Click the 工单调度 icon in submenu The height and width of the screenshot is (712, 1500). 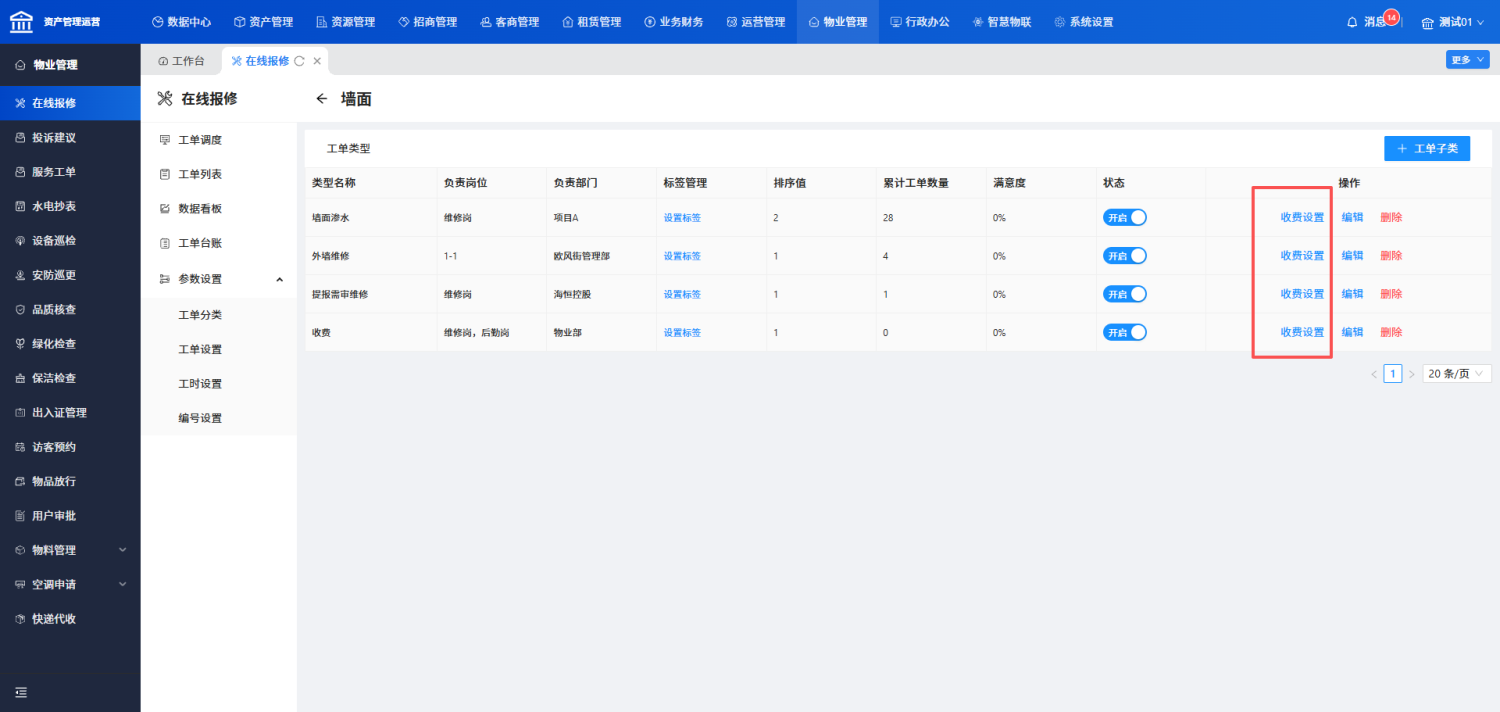pyautogui.click(x=165, y=140)
